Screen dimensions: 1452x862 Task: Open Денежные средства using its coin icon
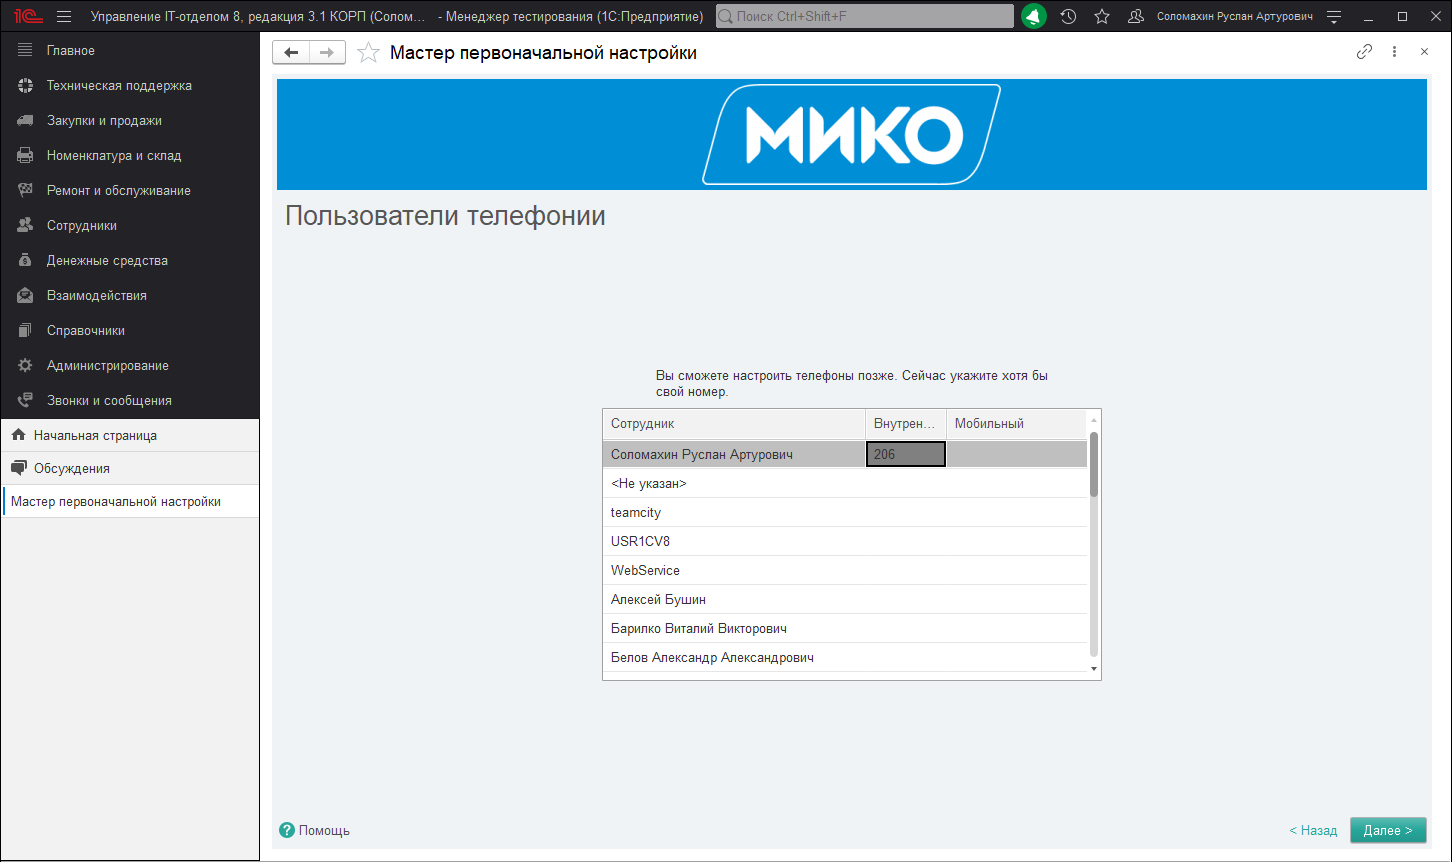(x=25, y=260)
